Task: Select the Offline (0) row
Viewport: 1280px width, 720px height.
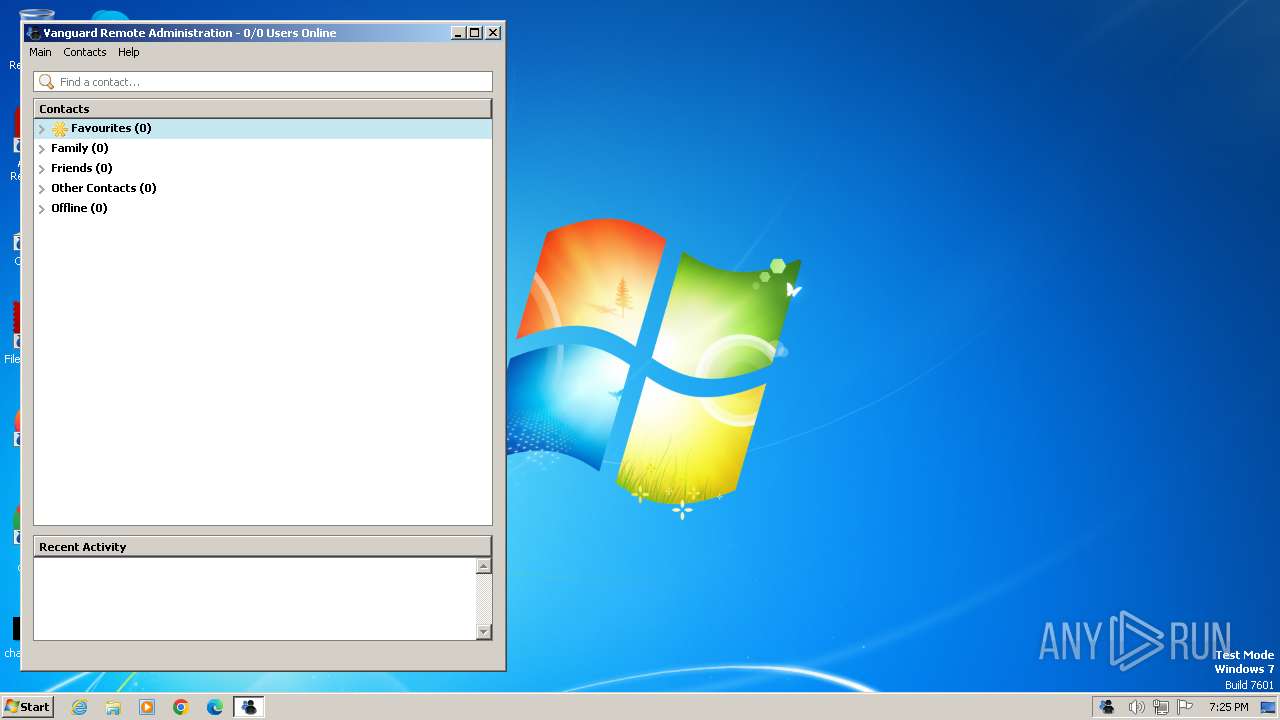Action: [x=263, y=208]
